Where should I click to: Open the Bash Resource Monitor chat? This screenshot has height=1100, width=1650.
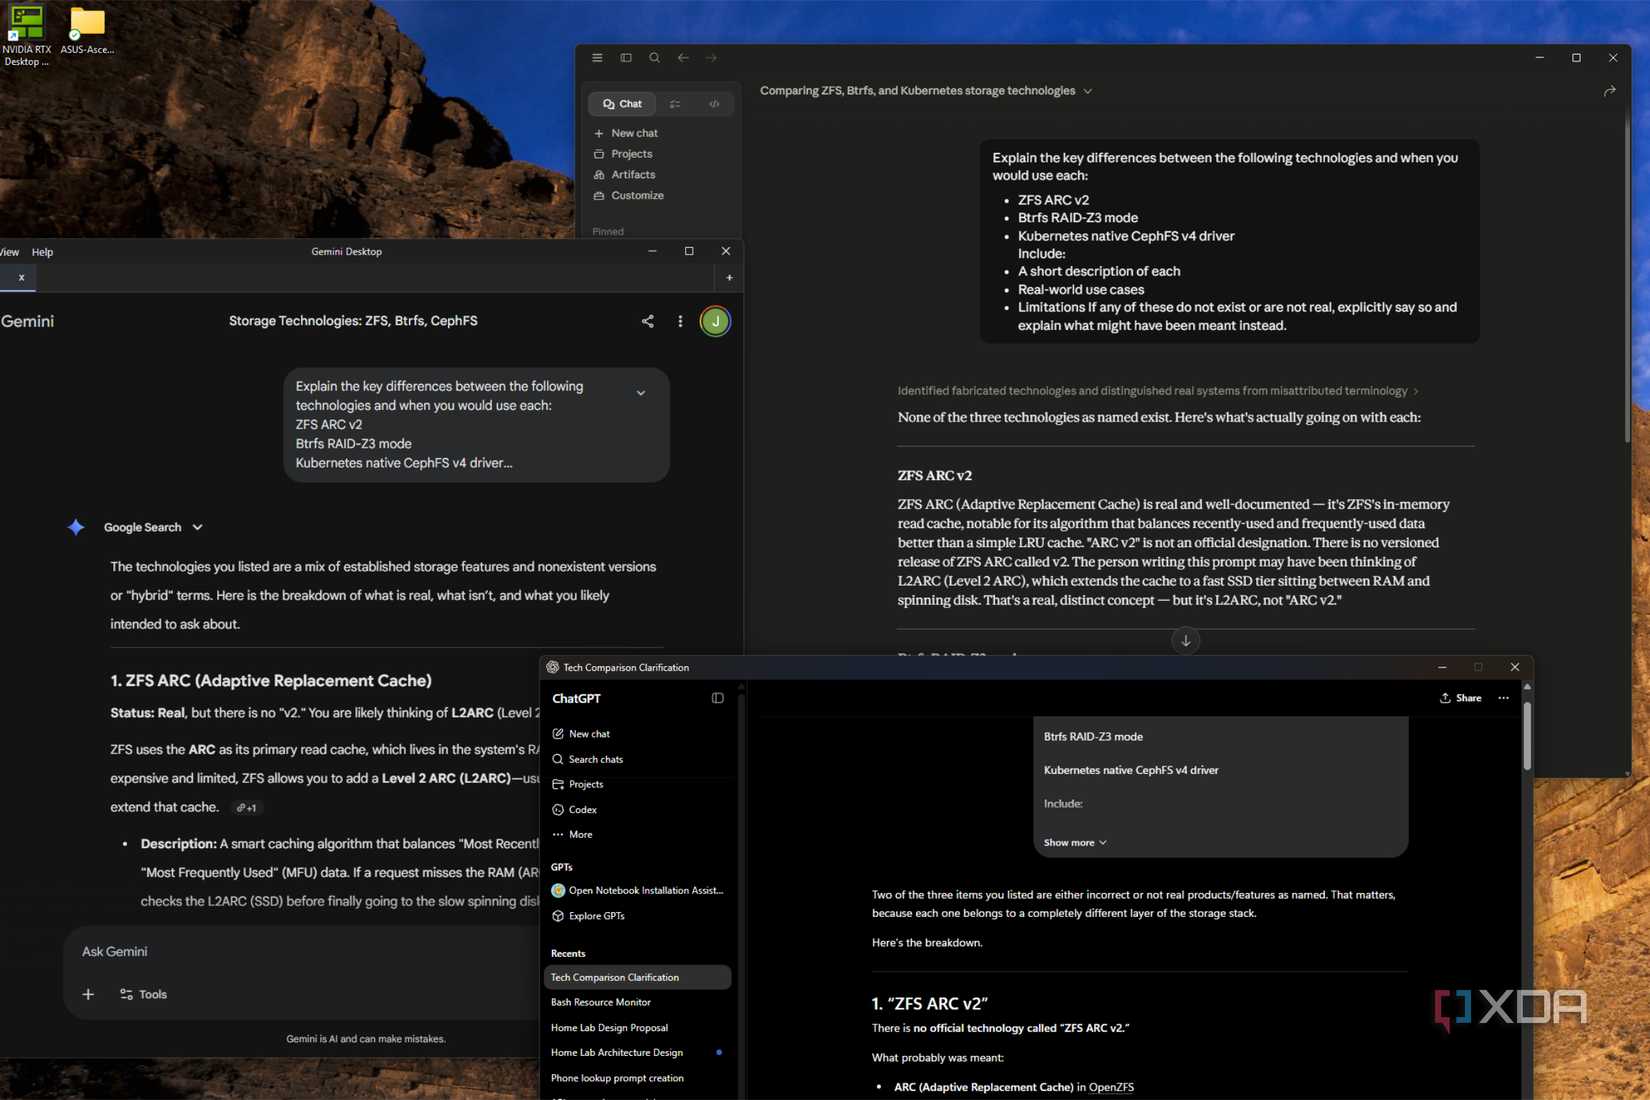pyautogui.click(x=600, y=1002)
